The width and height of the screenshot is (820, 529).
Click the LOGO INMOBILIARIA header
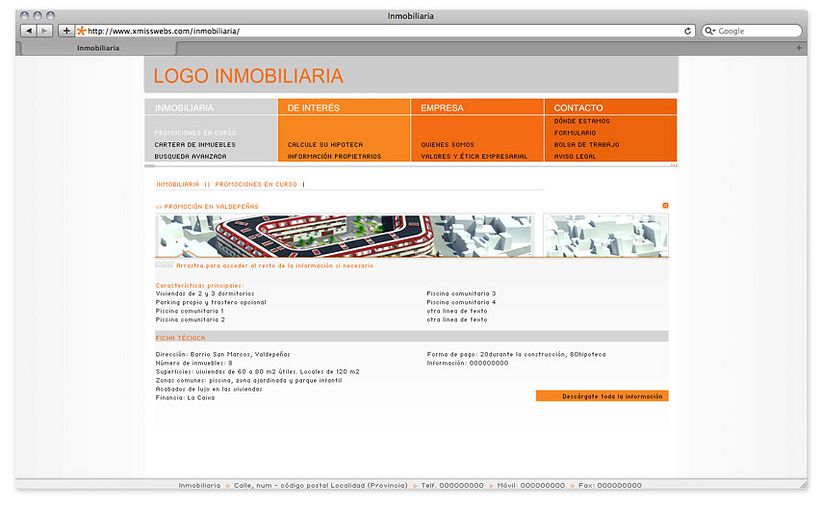[248, 76]
